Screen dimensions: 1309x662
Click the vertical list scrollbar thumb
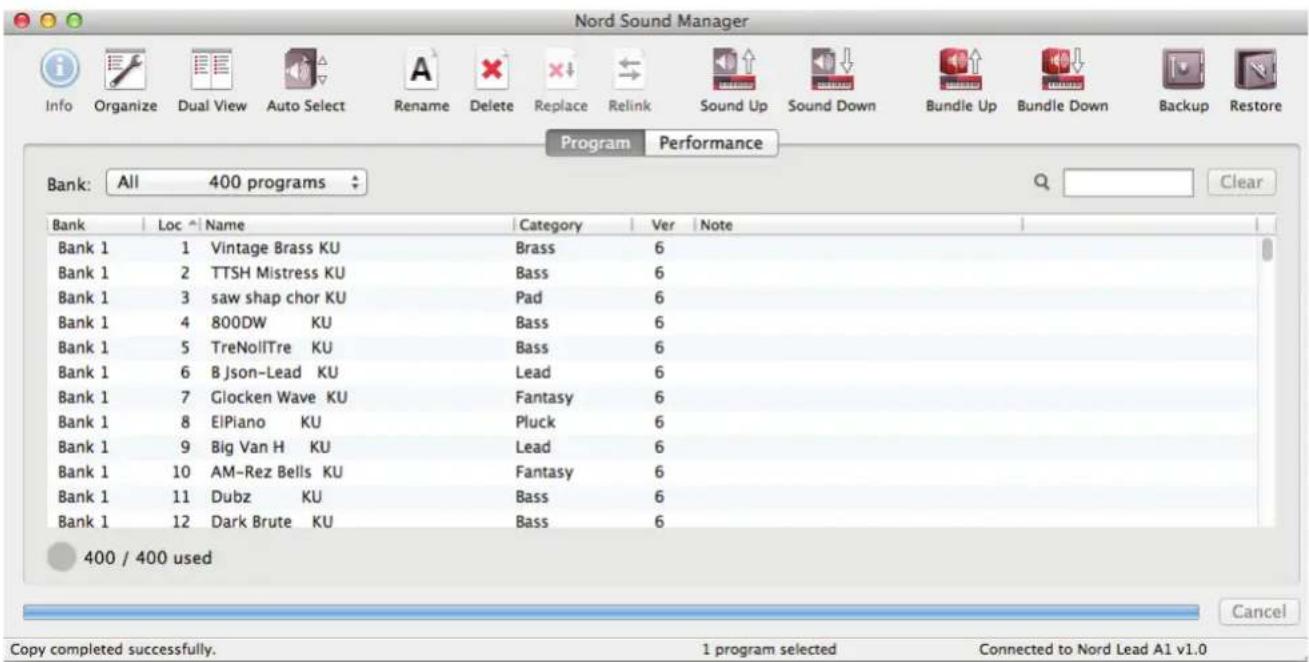tap(1267, 249)
